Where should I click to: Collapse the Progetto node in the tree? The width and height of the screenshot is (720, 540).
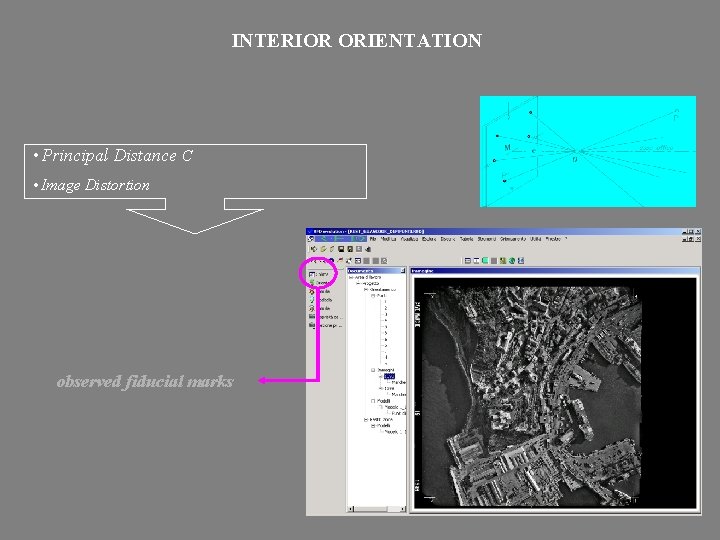pos(358,283)
